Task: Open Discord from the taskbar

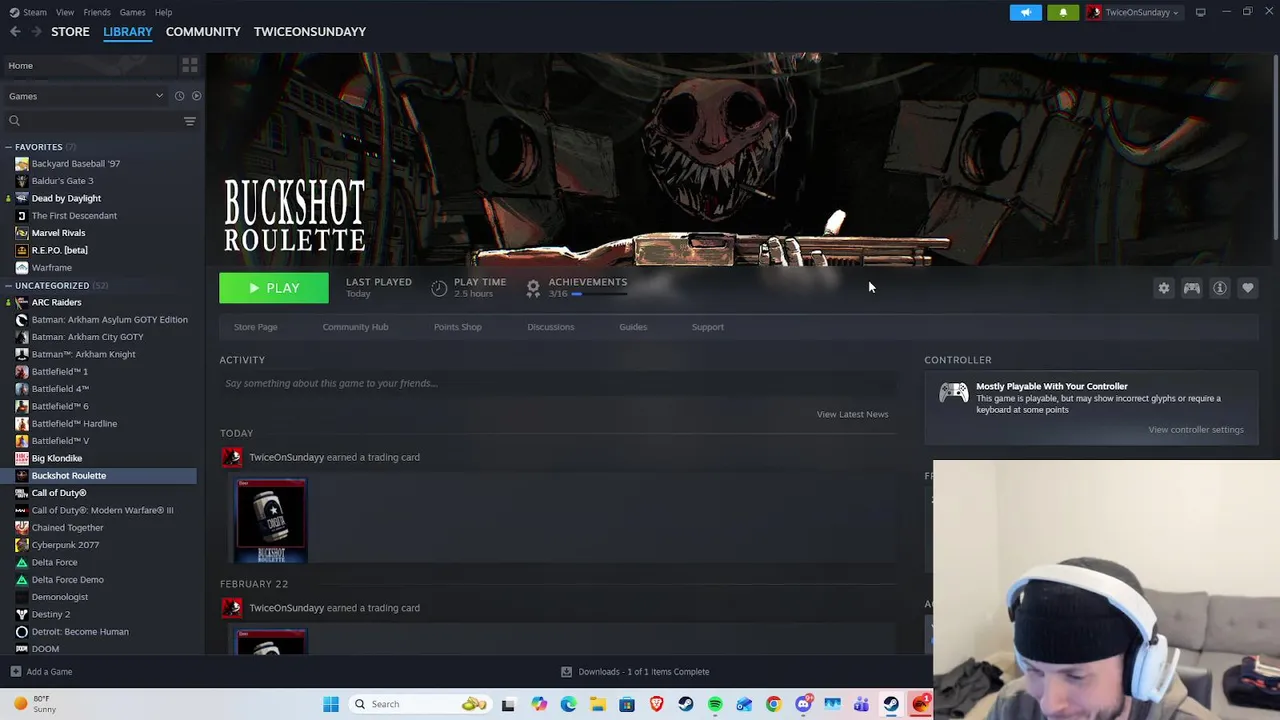Action: click(803, 704)
